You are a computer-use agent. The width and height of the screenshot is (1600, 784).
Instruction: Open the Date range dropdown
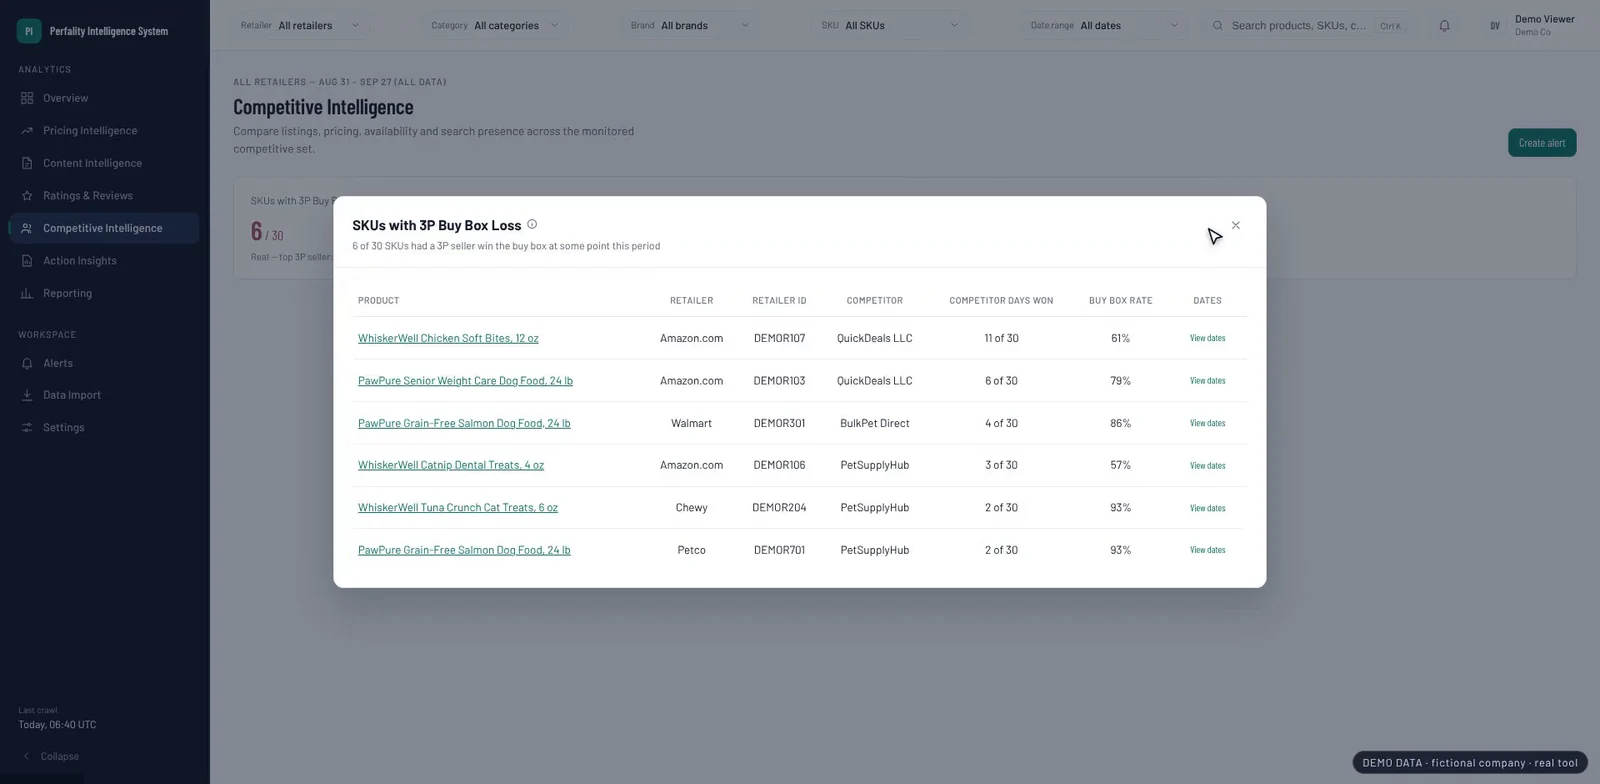[x=1105, y=26]
